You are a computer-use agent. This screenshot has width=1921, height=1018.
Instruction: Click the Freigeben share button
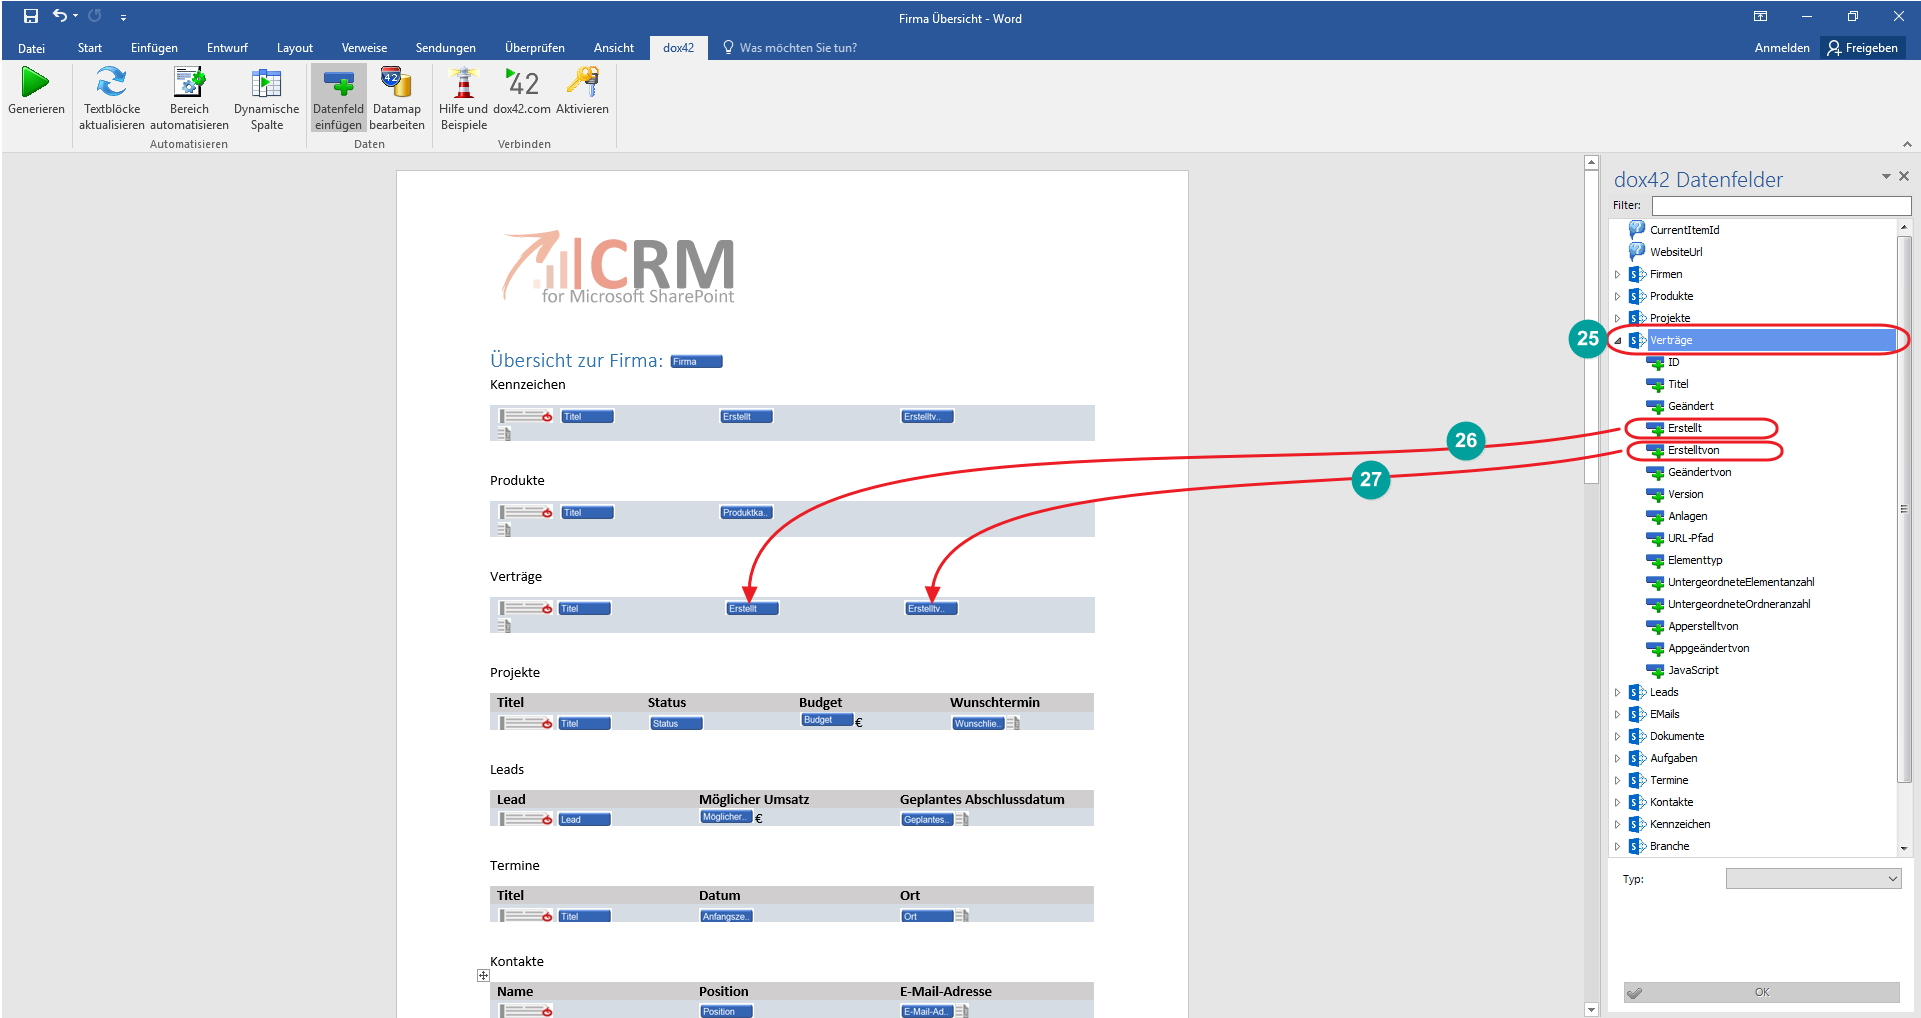pyautogui.click(x=1862, y=48)
